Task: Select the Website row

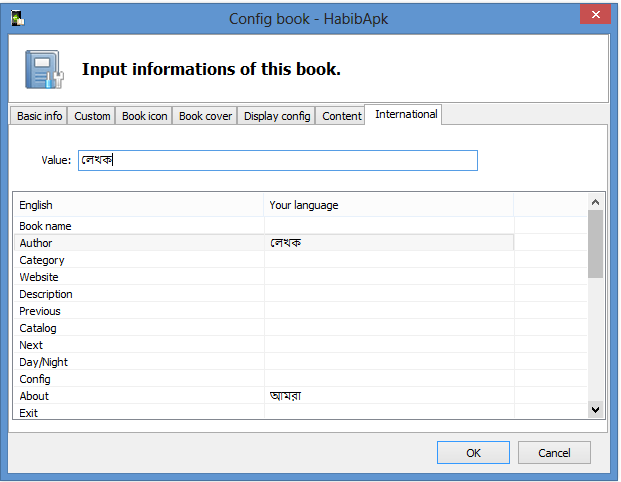Action: pos(264,277)
